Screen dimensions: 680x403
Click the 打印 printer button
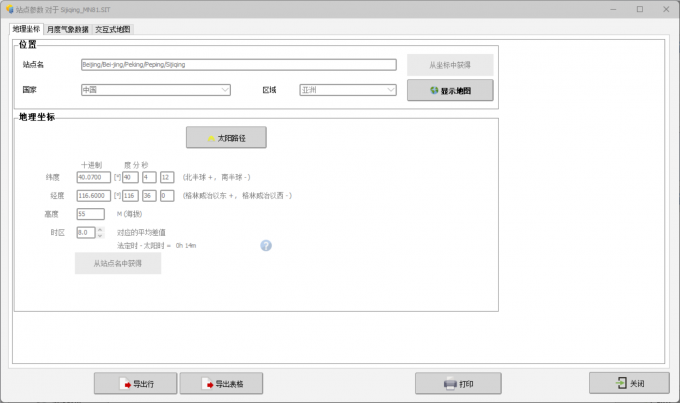click(x=458, y=383)
